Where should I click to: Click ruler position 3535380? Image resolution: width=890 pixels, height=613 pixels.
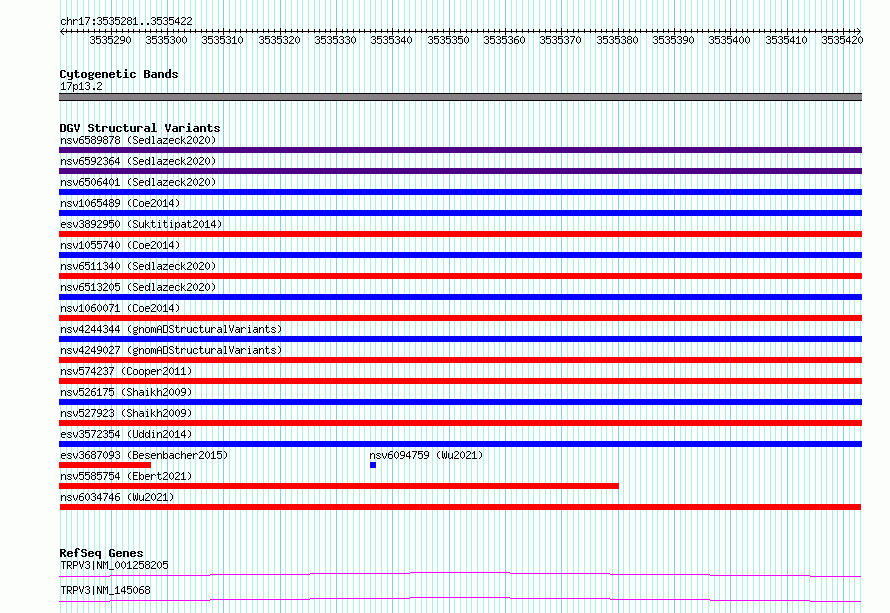pos(617,40)
